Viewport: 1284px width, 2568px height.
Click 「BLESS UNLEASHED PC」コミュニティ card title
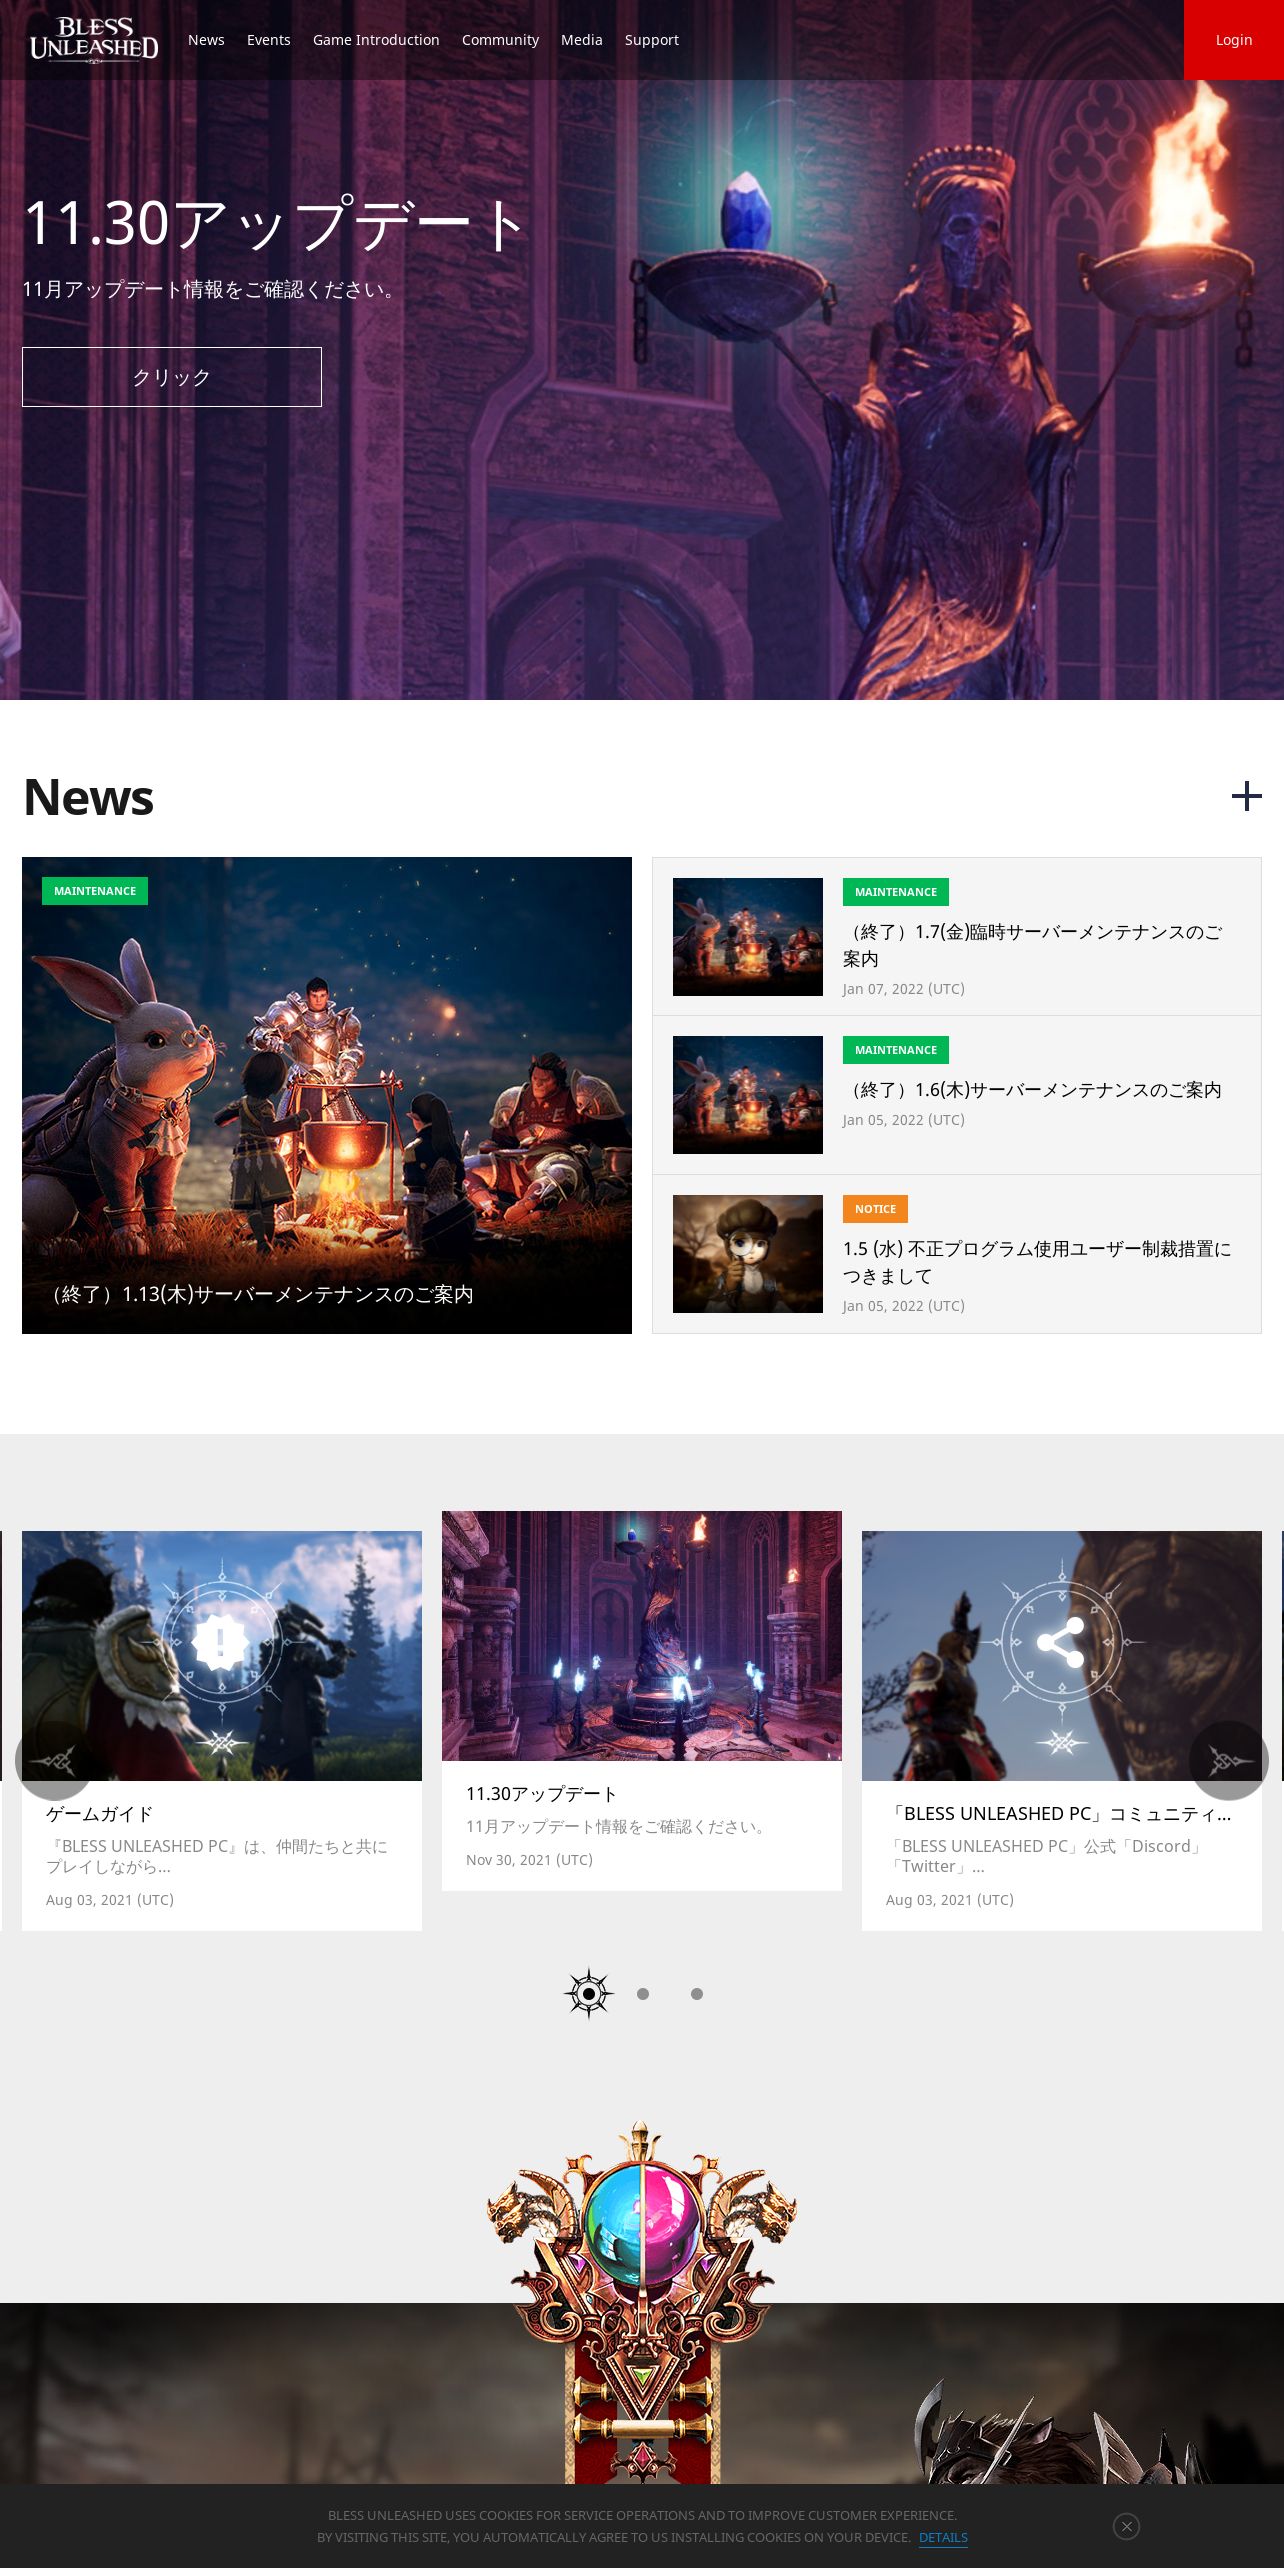(1059, 1814)
